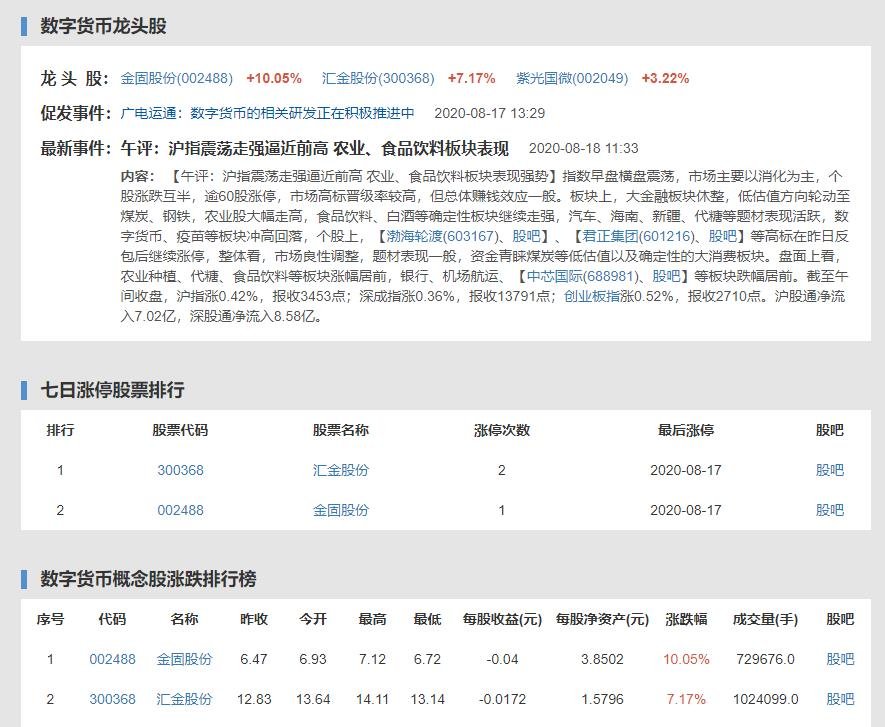Click 股吧 link after 渤海轮渡
The image size is (885, 727).
526,237
